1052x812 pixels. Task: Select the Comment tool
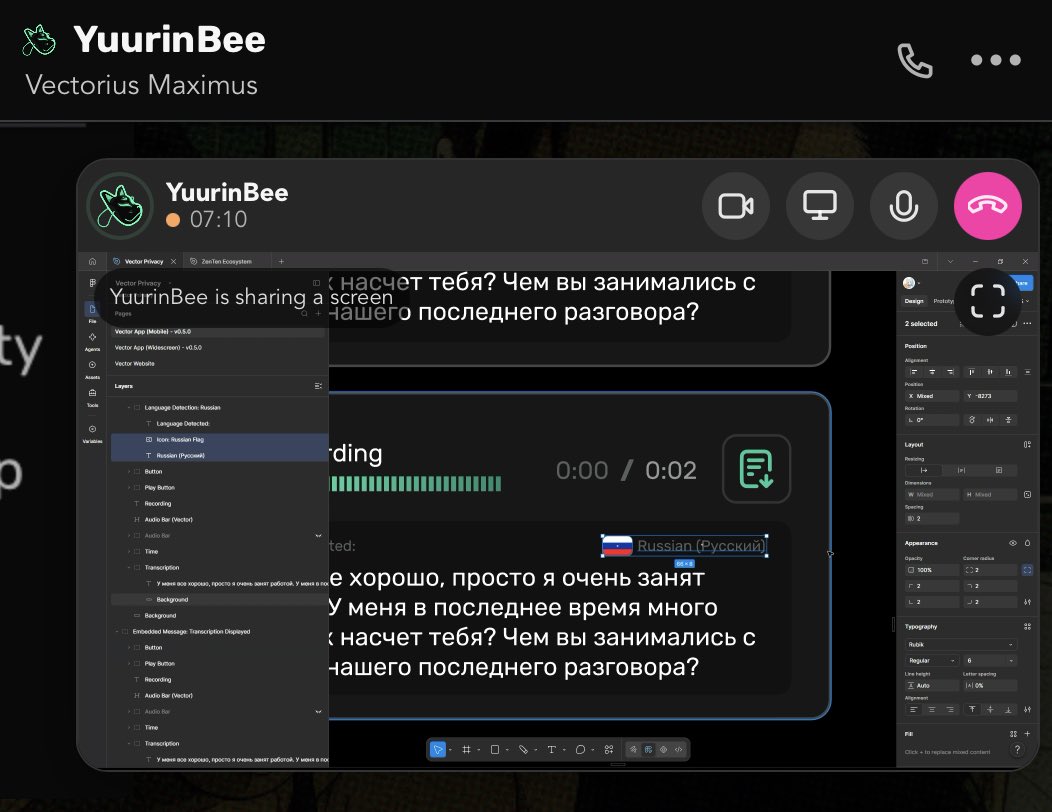[580, 750]
